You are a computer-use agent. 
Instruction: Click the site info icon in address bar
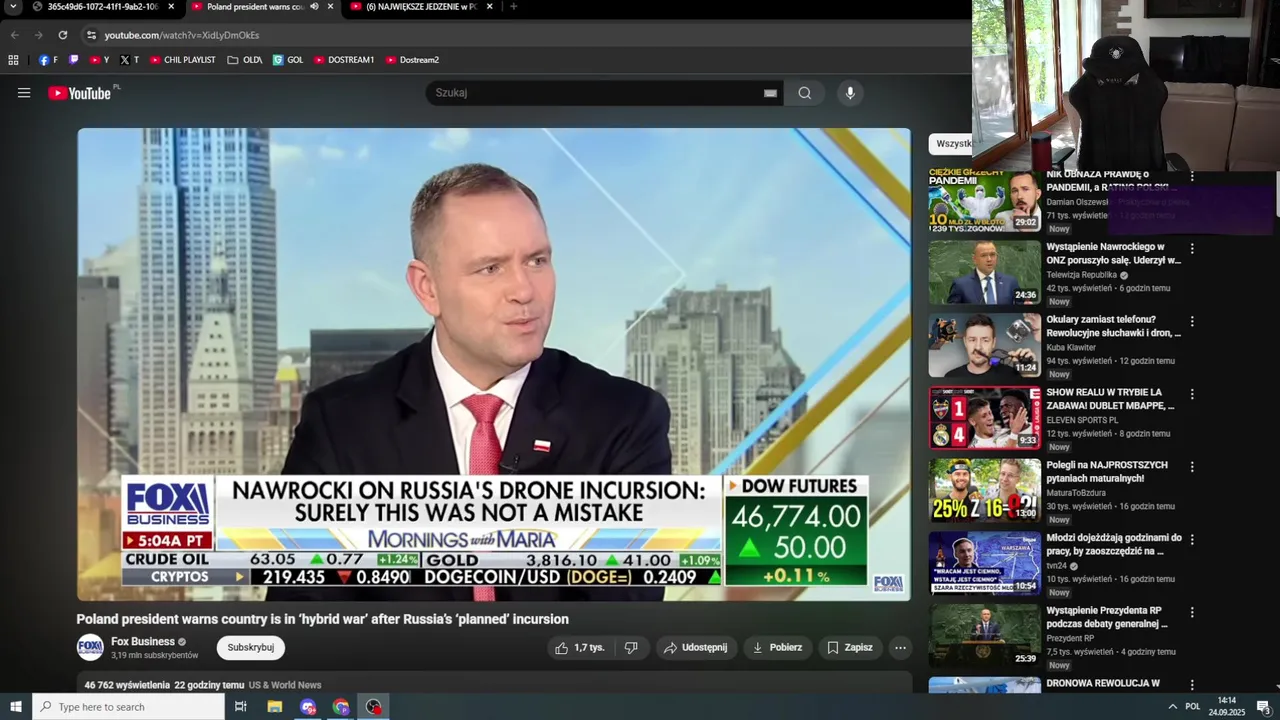pos(91,35)
